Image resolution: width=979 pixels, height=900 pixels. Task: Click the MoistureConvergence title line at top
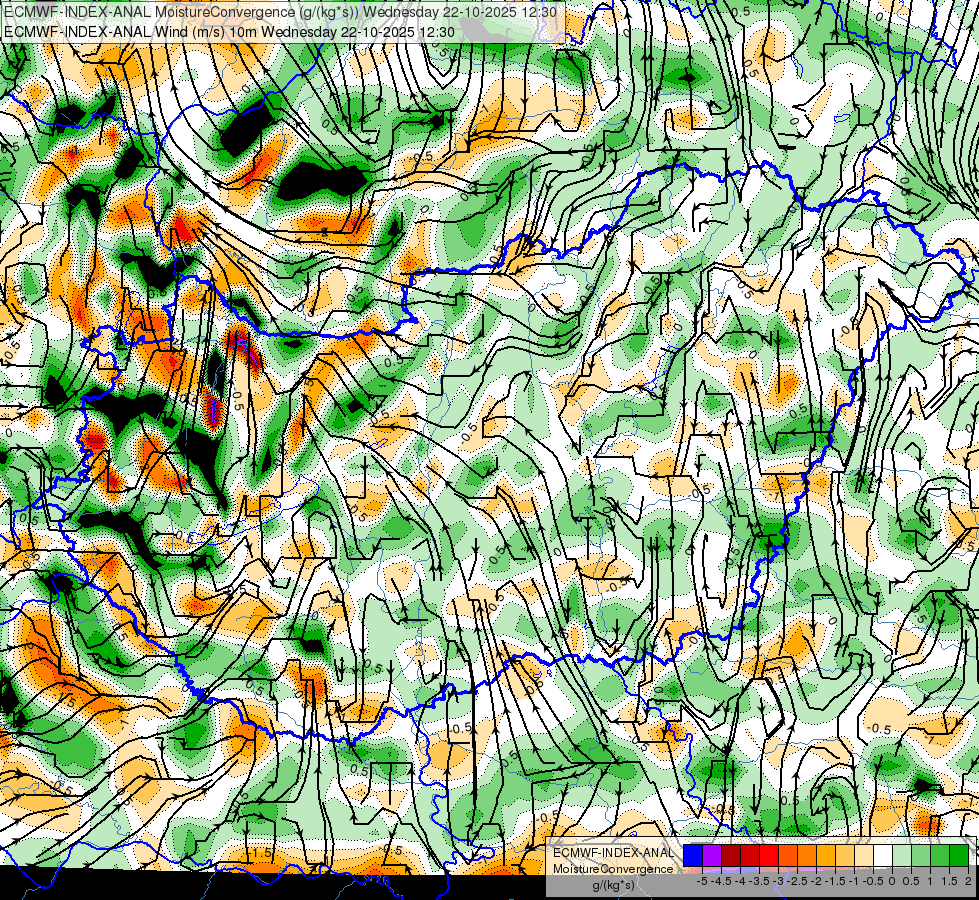[282, 12]
